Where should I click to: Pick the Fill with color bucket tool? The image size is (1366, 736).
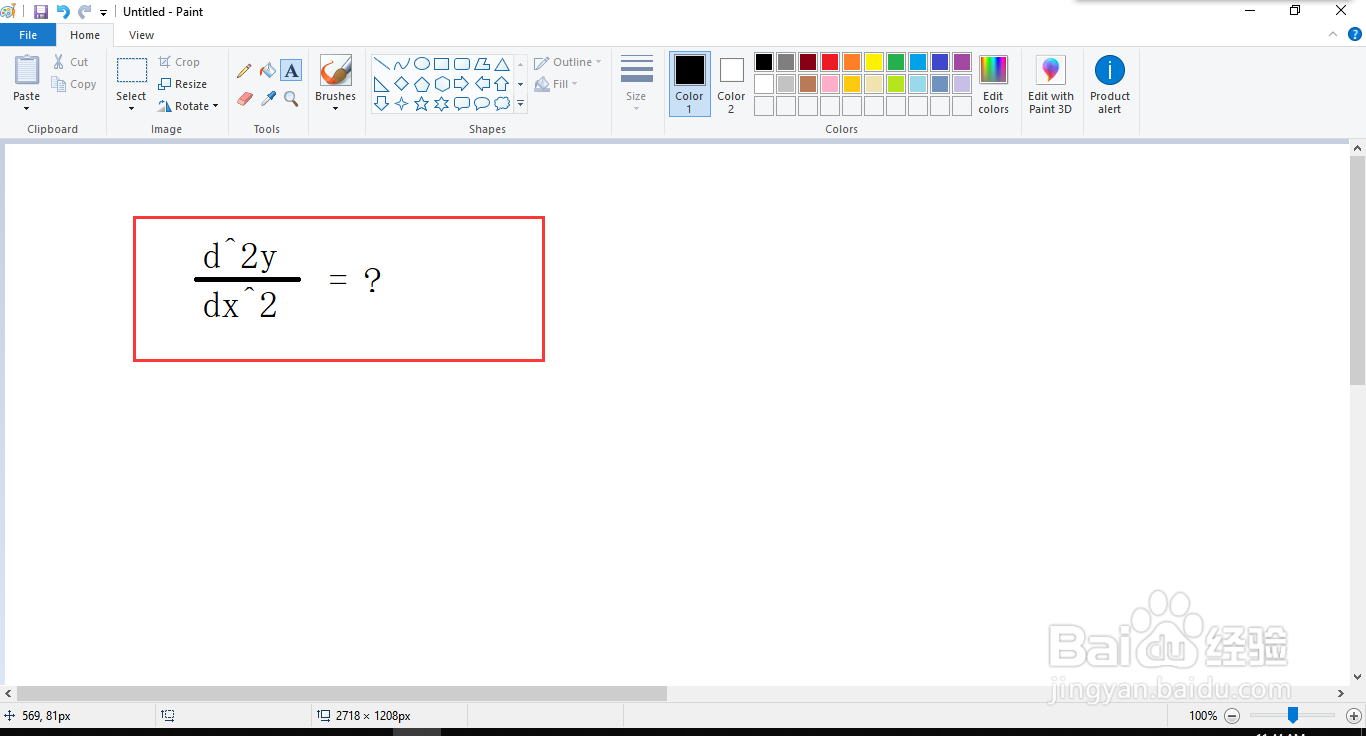click(267, 71)
